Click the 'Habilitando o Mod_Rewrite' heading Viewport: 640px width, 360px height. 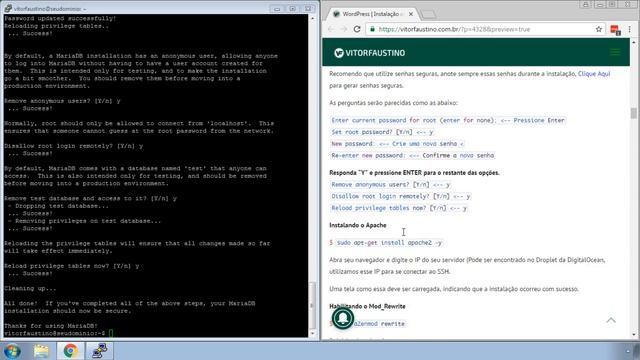(367, 306)
